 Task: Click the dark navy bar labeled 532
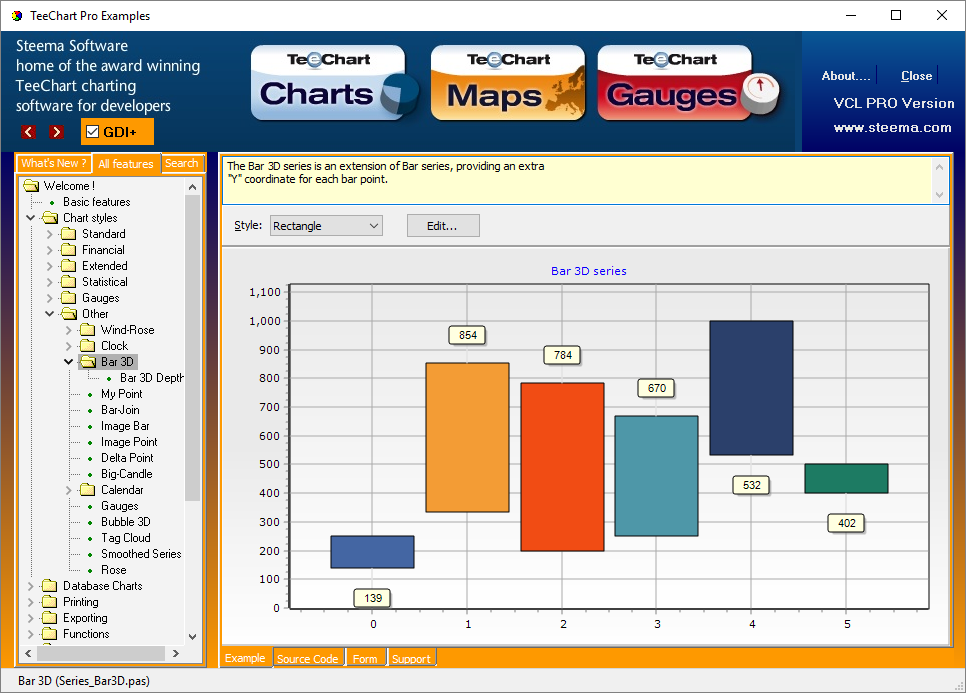pos(752,388)
